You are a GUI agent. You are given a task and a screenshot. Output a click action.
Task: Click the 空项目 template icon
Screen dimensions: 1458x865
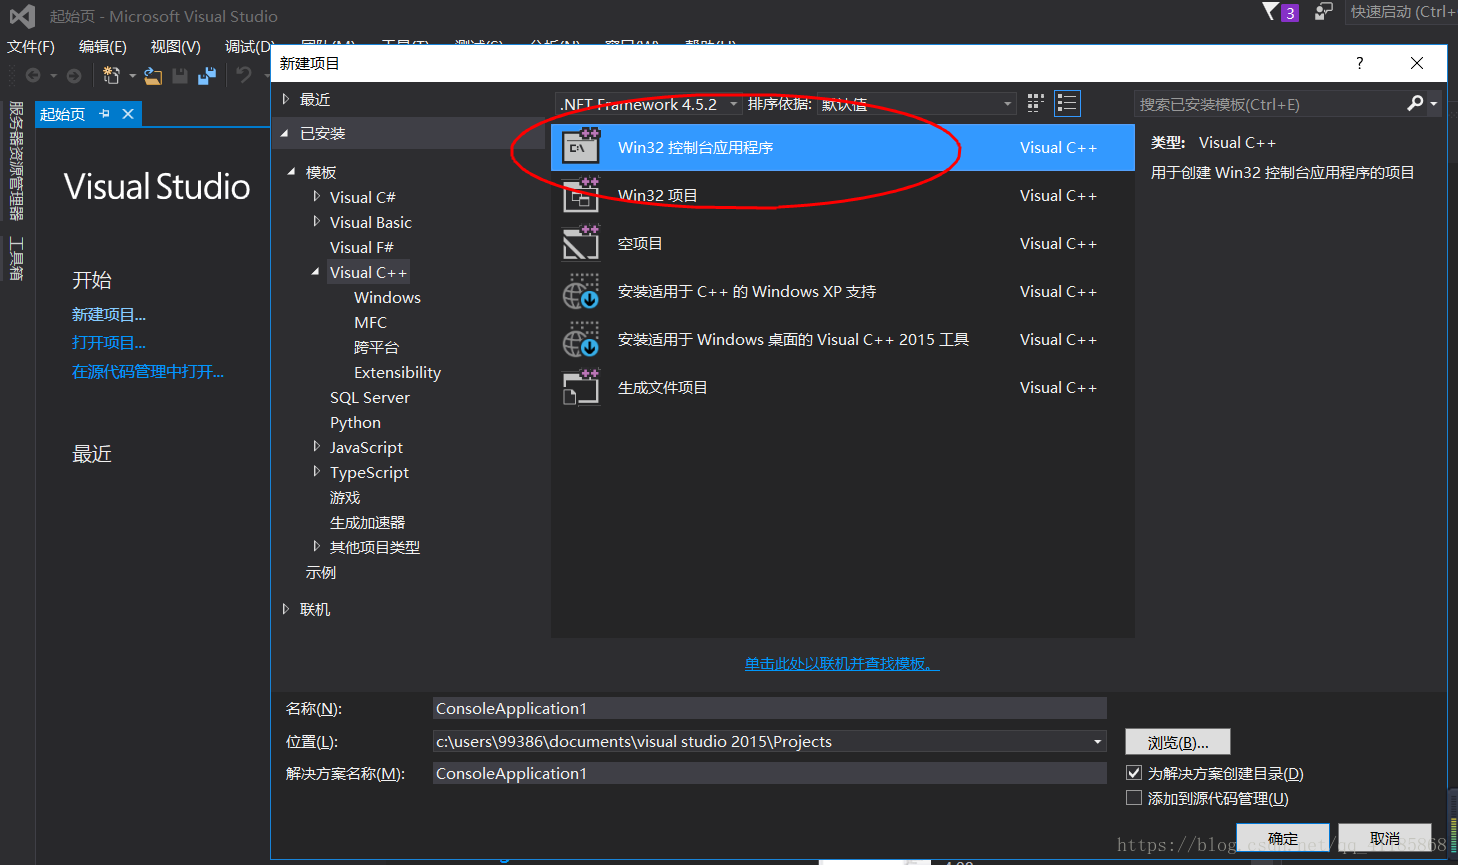(x=581, y=243)
